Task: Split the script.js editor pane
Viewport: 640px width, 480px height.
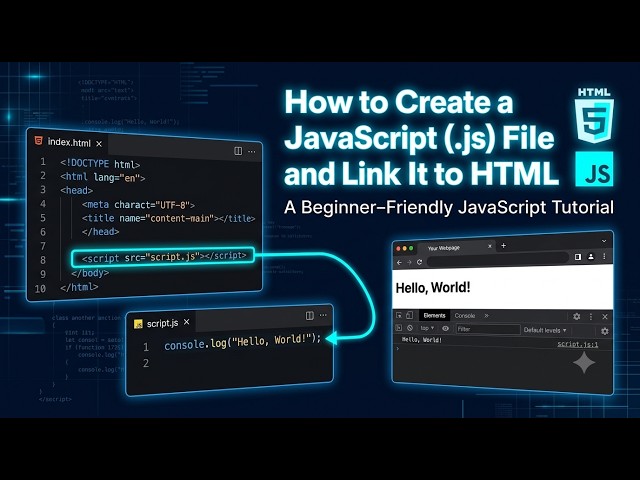Action: (310, 316)
